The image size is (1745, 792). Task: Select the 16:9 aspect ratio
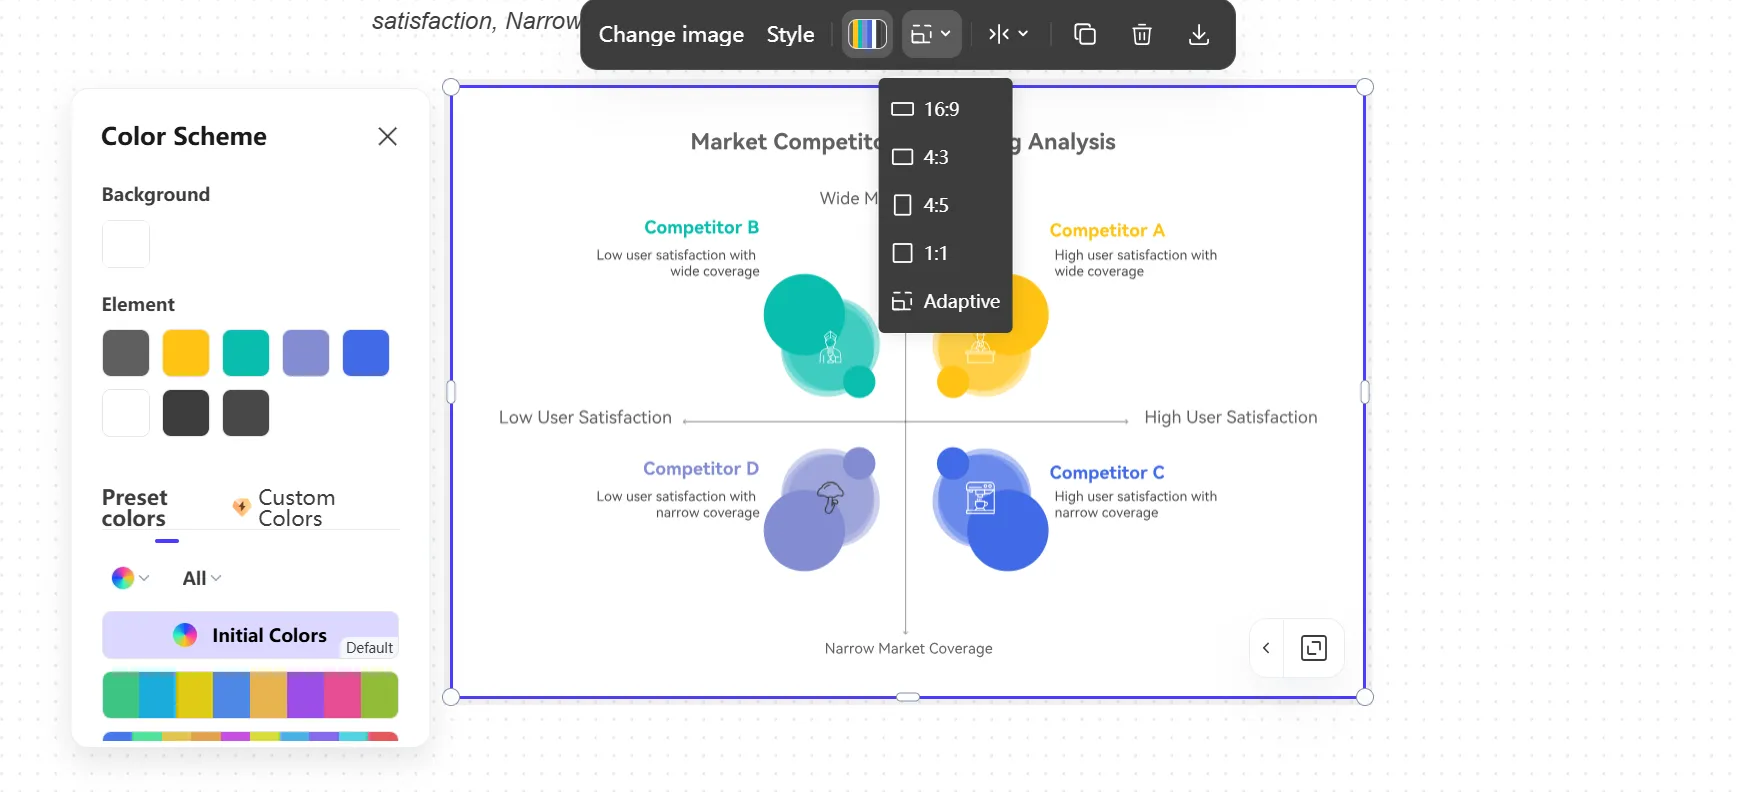coord(941,109)
